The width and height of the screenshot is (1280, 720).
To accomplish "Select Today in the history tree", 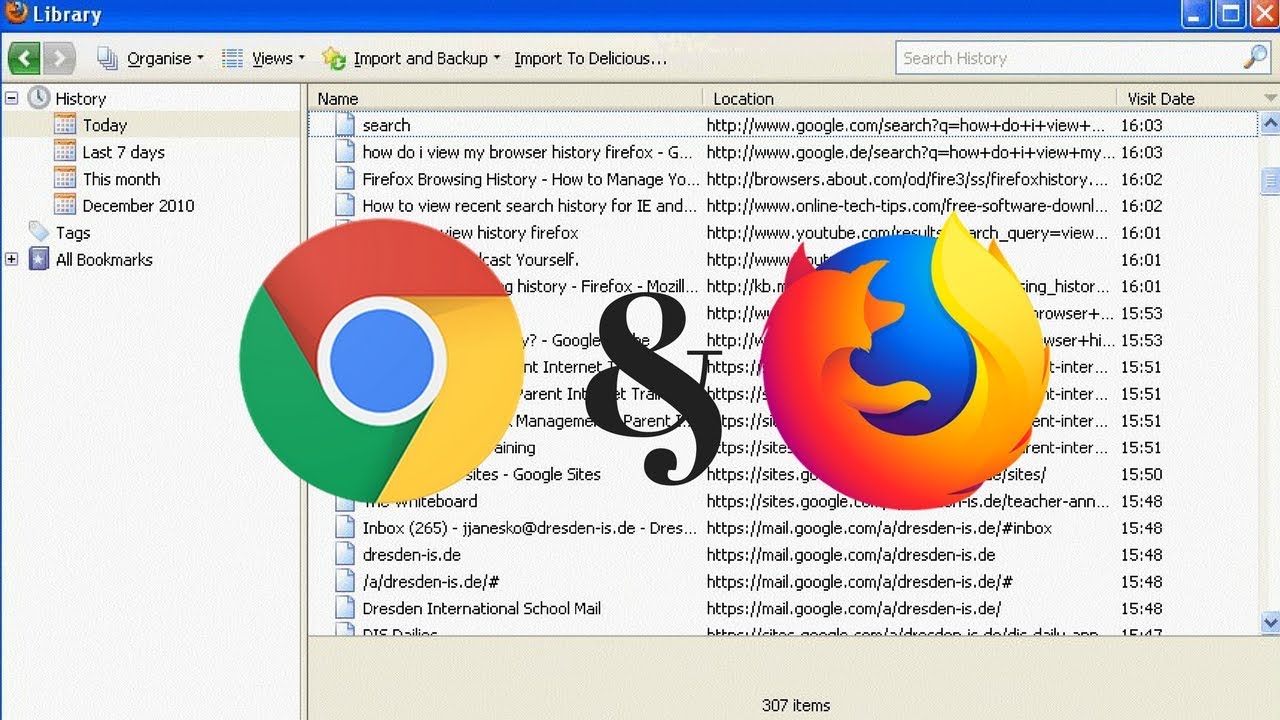I will (x=104, y=125).
